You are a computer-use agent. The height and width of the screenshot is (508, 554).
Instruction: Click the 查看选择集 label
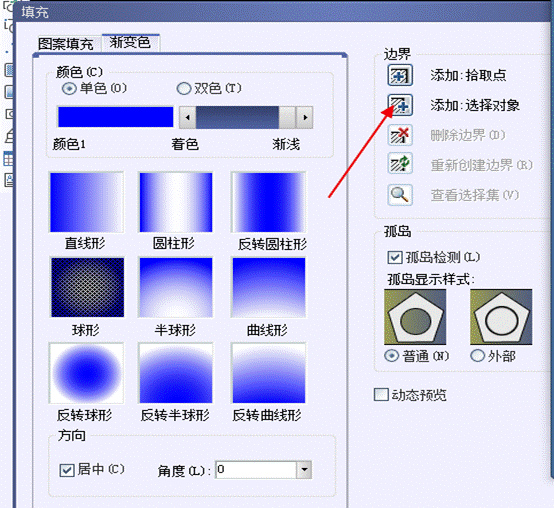pyautogui.click(x=475, y=195)
